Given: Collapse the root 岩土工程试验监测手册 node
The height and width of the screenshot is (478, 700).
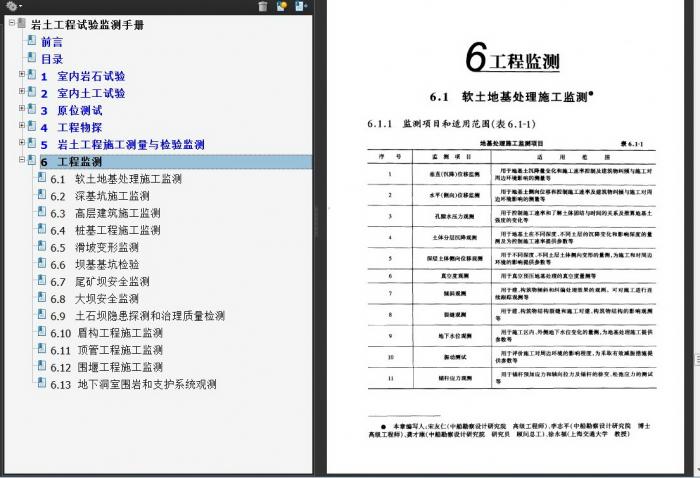Looking at the screenshot, I should click(10, 24).
